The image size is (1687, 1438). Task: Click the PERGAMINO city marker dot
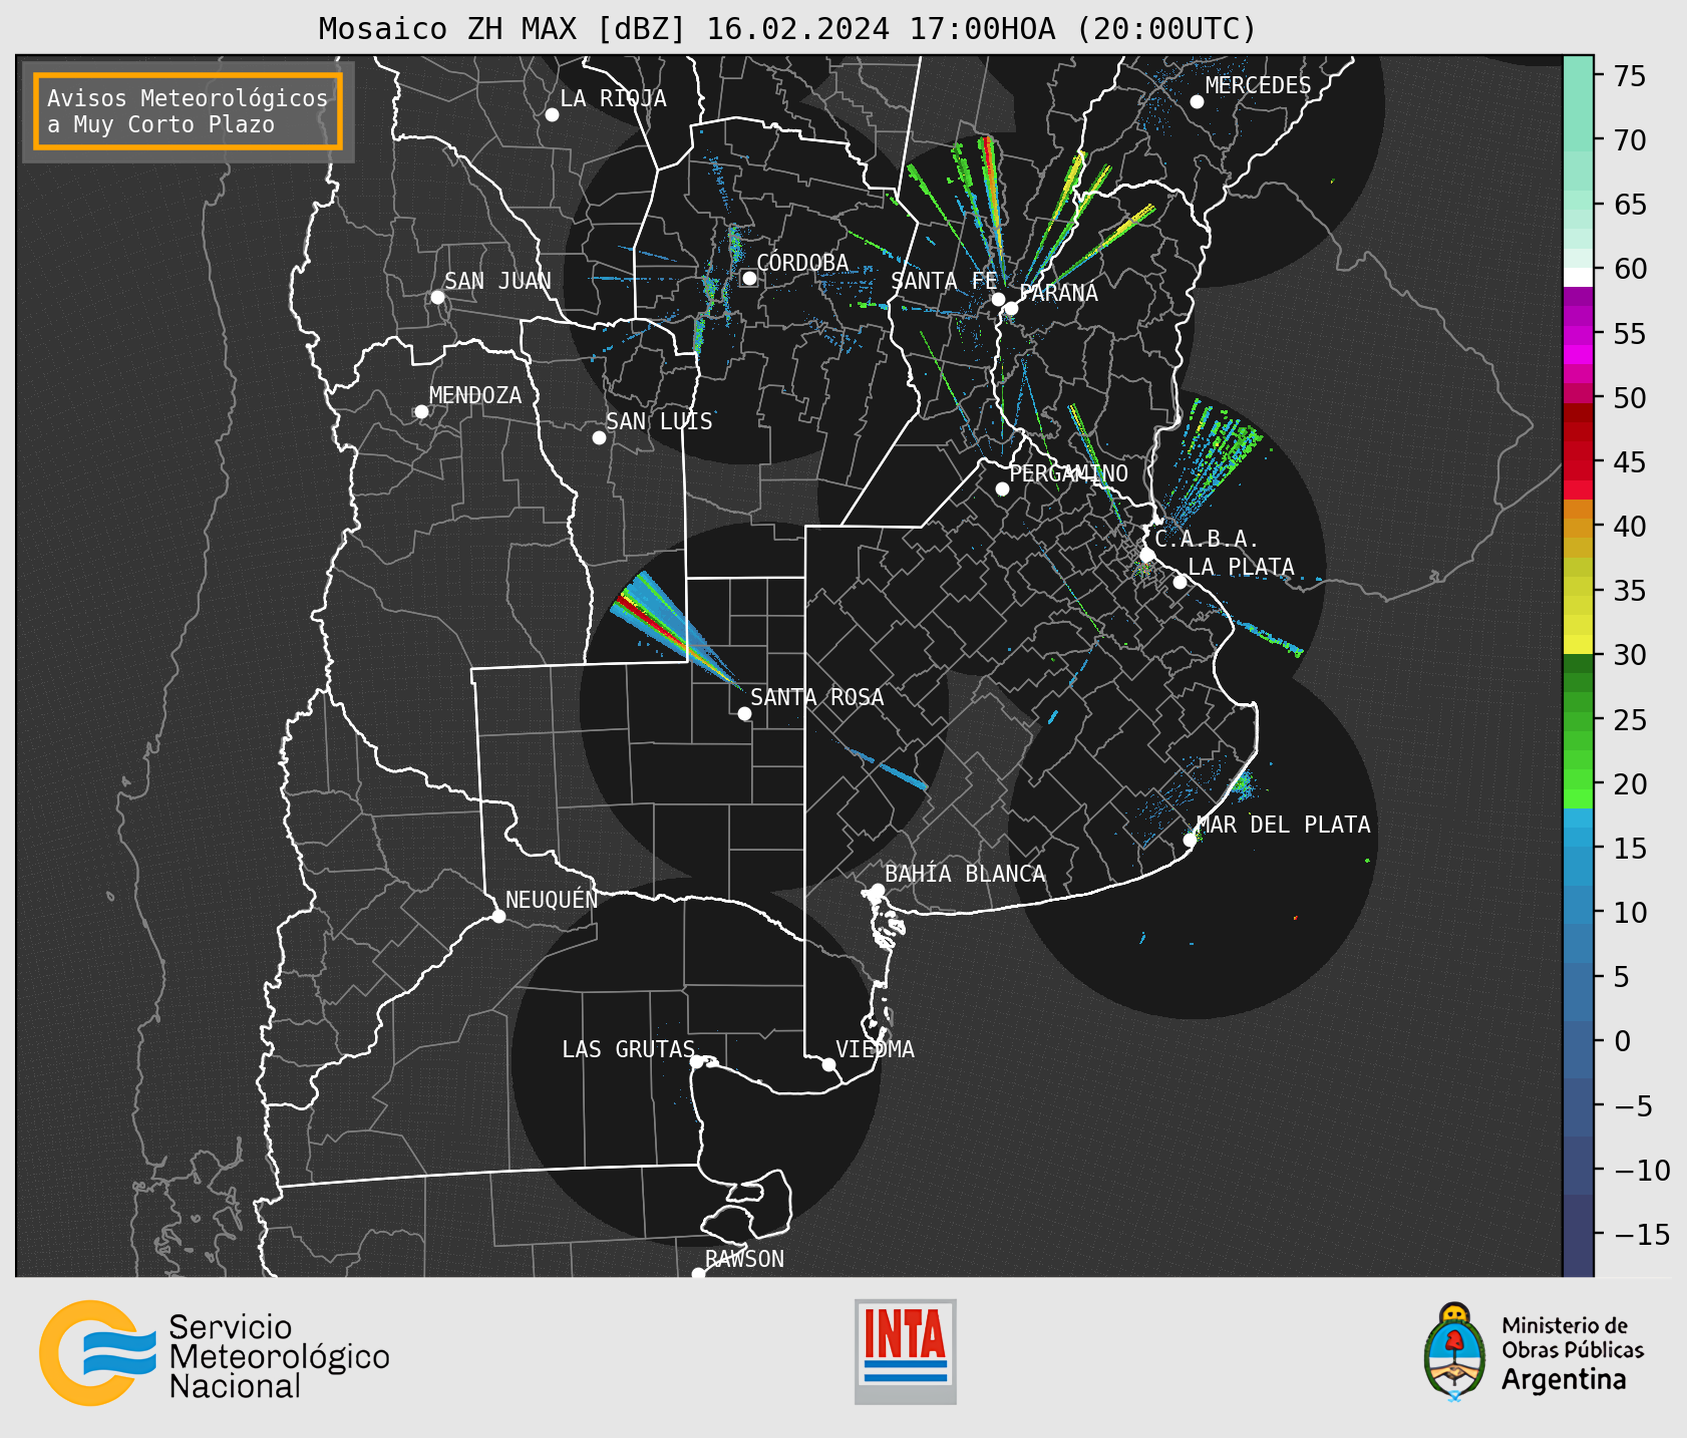(1002, 489)
